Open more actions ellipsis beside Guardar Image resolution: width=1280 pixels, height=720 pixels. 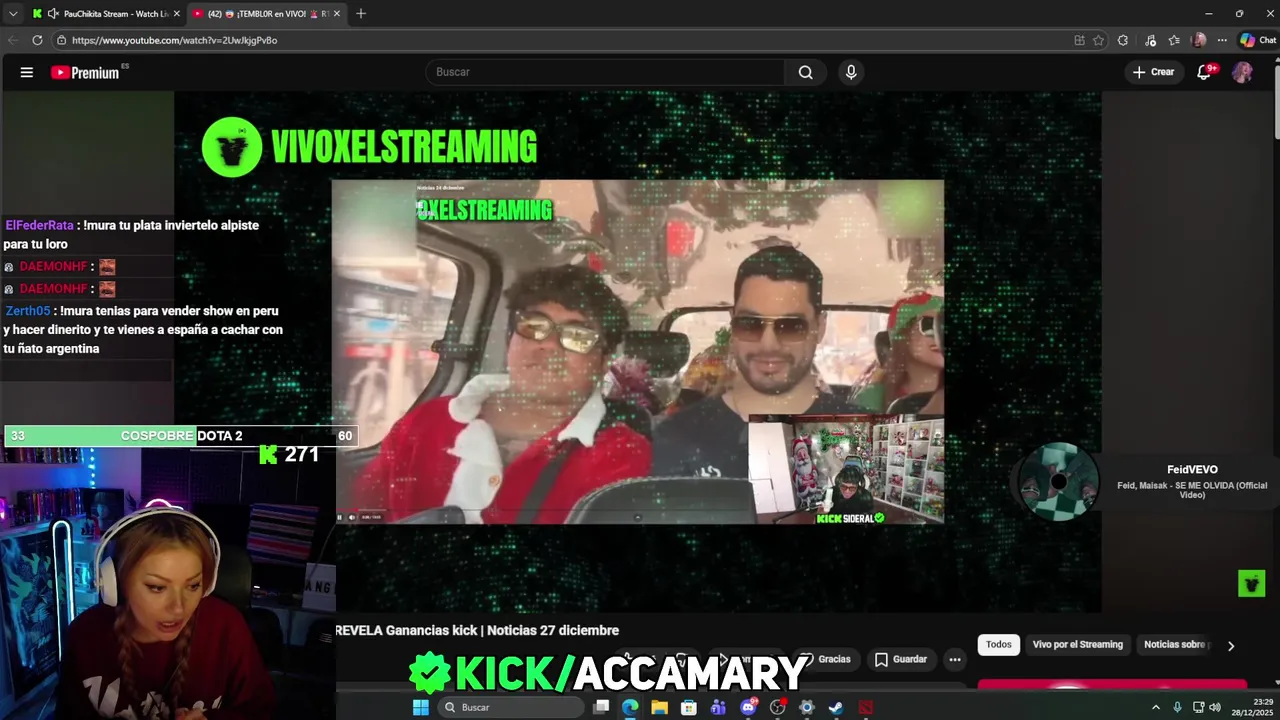tap(955, 659)
